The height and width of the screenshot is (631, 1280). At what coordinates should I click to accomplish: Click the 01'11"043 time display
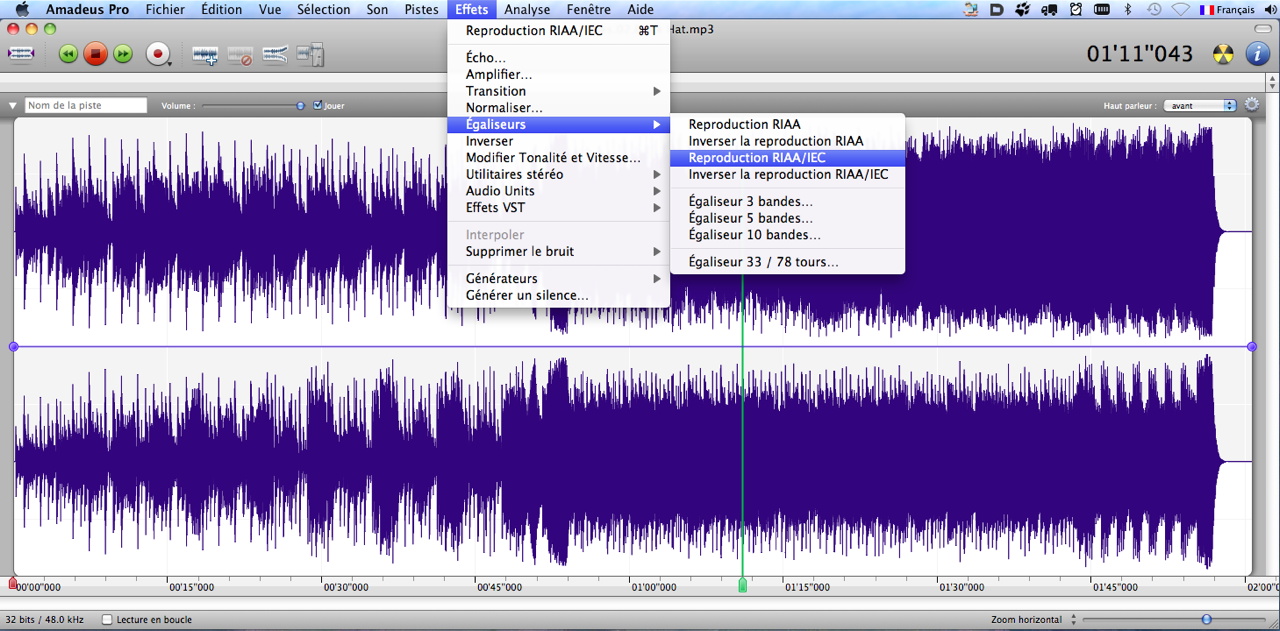[x=1140, y=54]
